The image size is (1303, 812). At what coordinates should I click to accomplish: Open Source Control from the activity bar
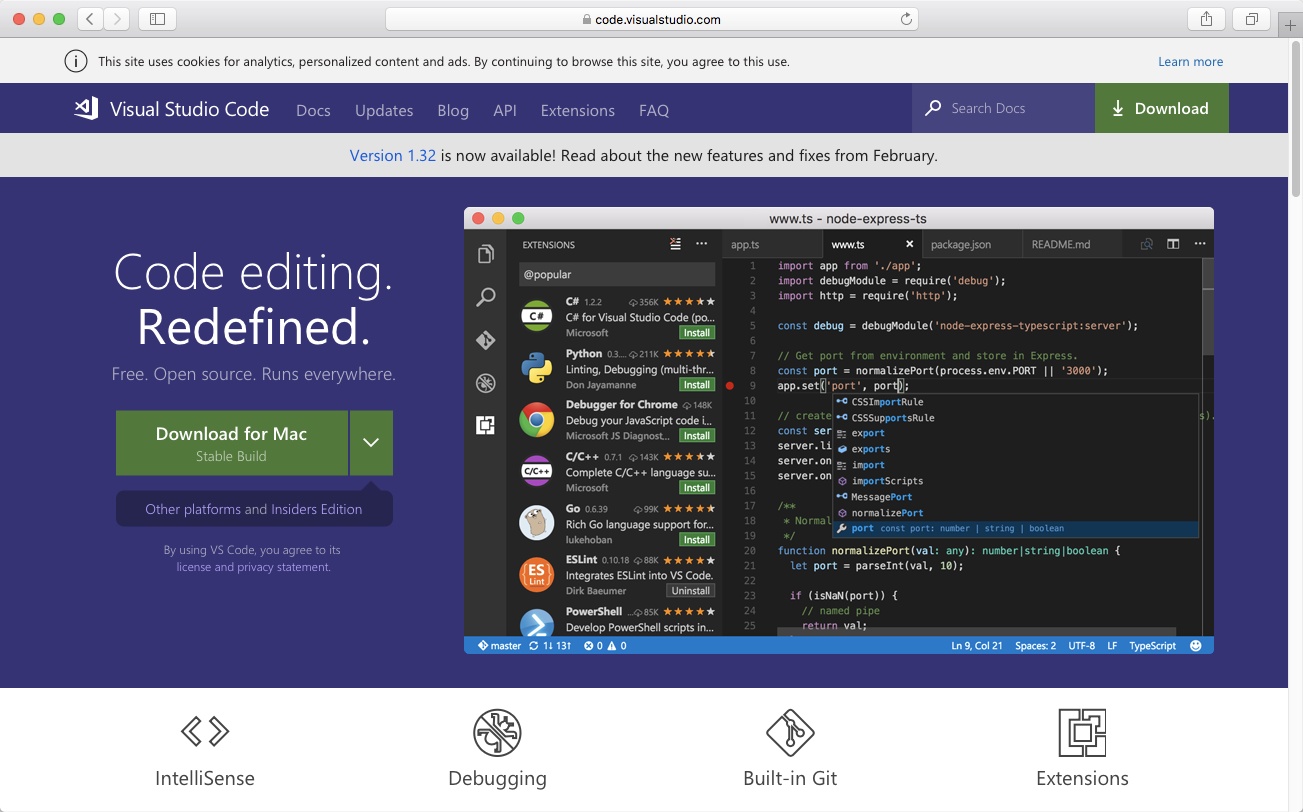[x=486, y=340]
